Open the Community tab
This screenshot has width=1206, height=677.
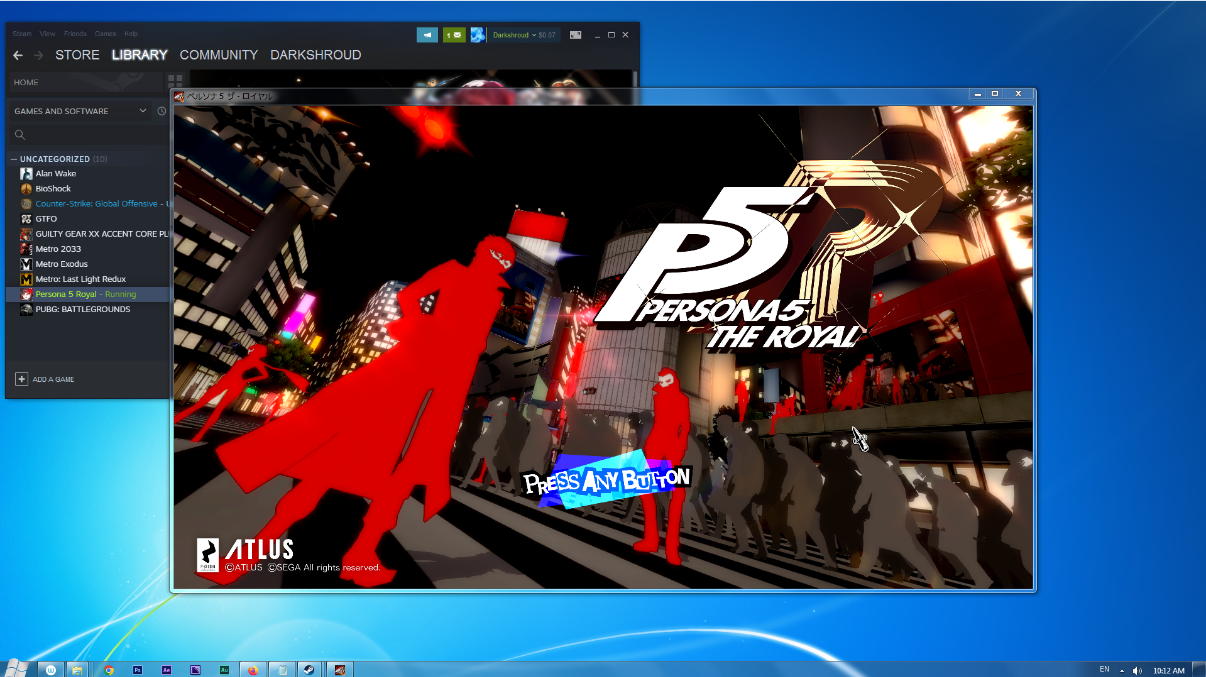[218, 55]
